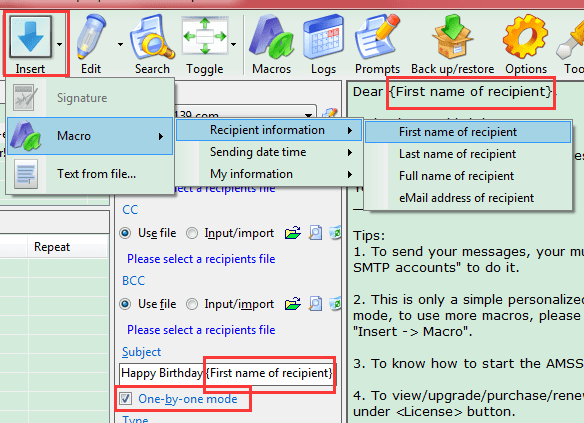Open the Insert button dropdown arrow
The height and width of the screenshot is (423, 584).
60,44
